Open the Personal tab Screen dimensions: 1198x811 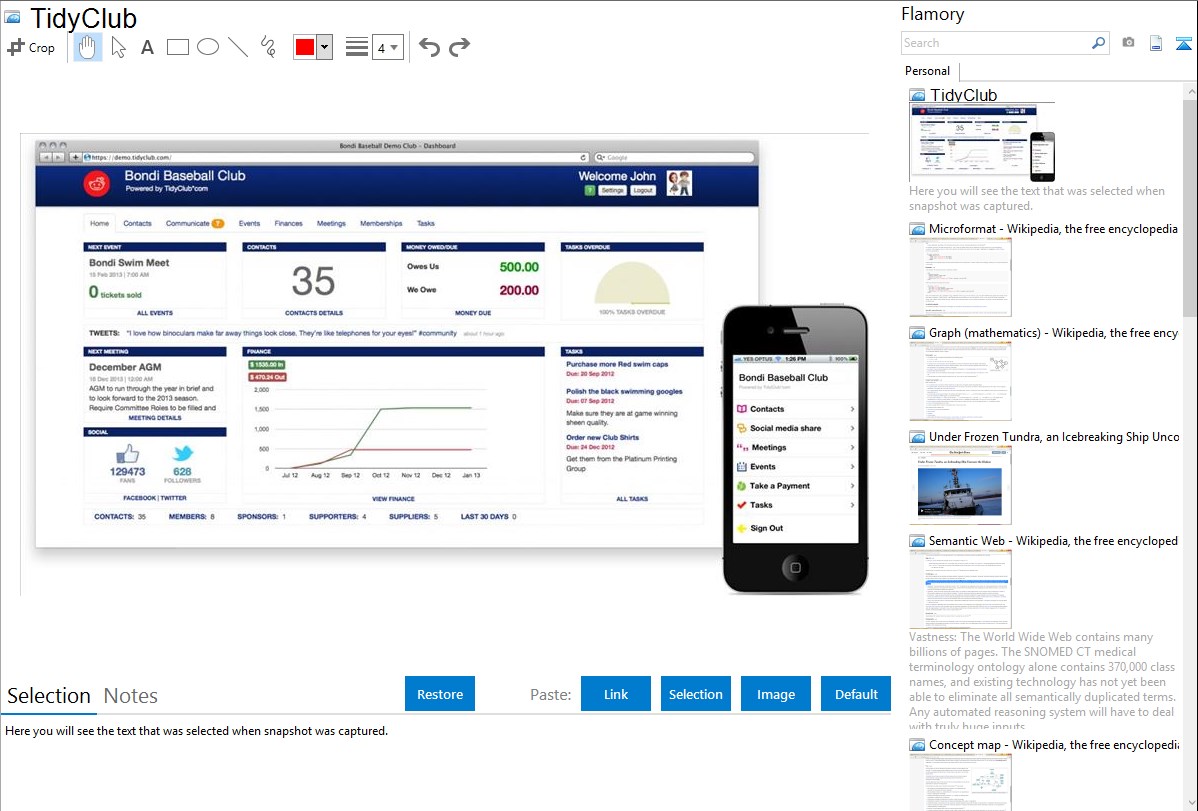[928, 71]
